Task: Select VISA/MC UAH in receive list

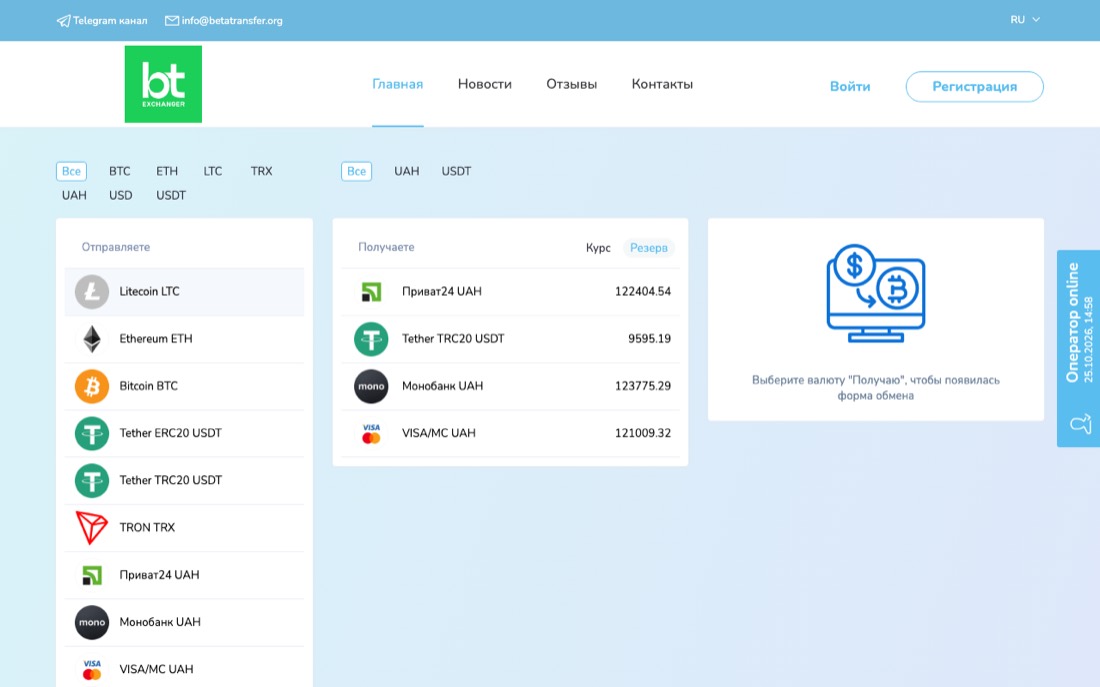Action: 510,433
